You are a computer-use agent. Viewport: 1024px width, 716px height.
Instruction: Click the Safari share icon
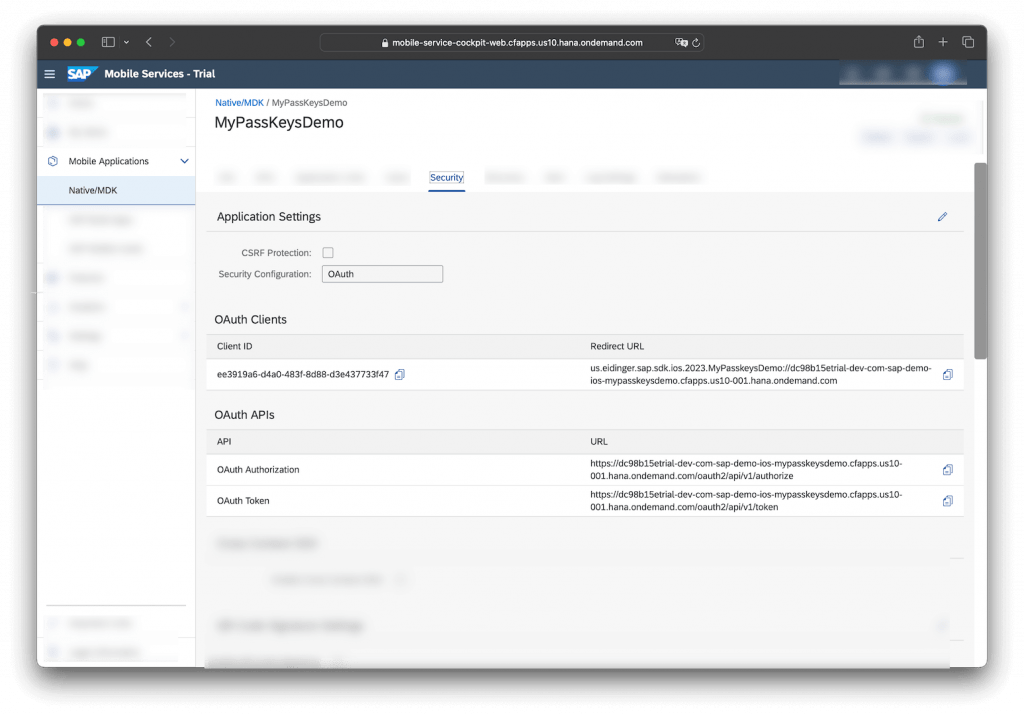(919, 42)
